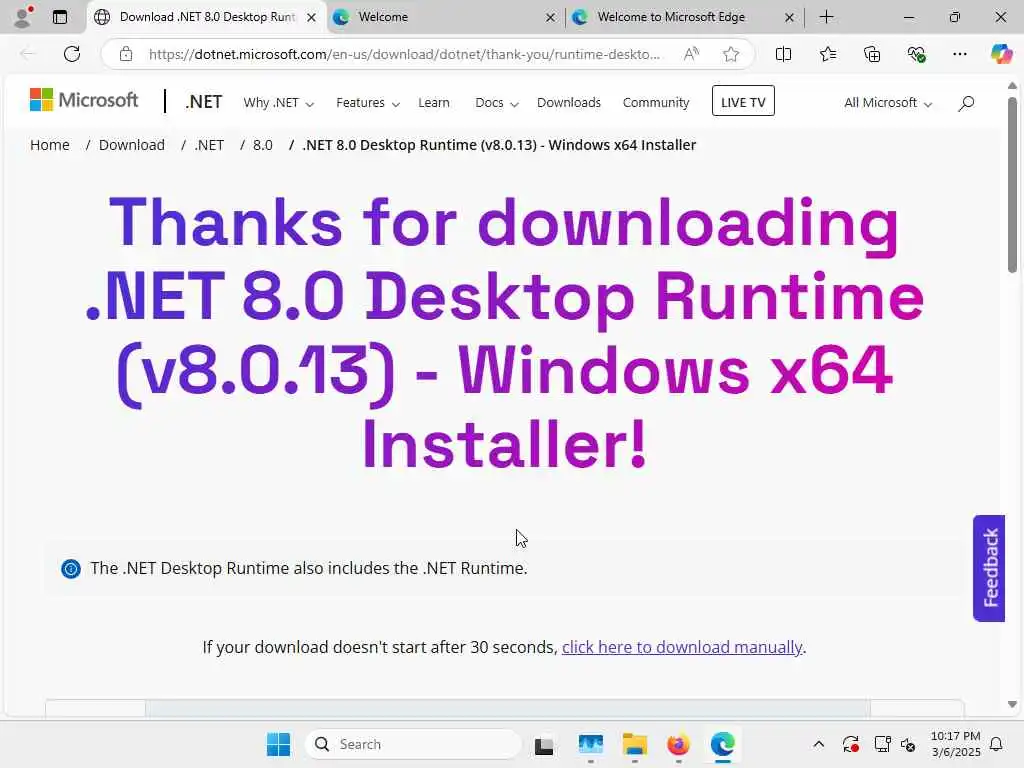Go to the Downloads page

pyautogui.click(x=568, y=103)
